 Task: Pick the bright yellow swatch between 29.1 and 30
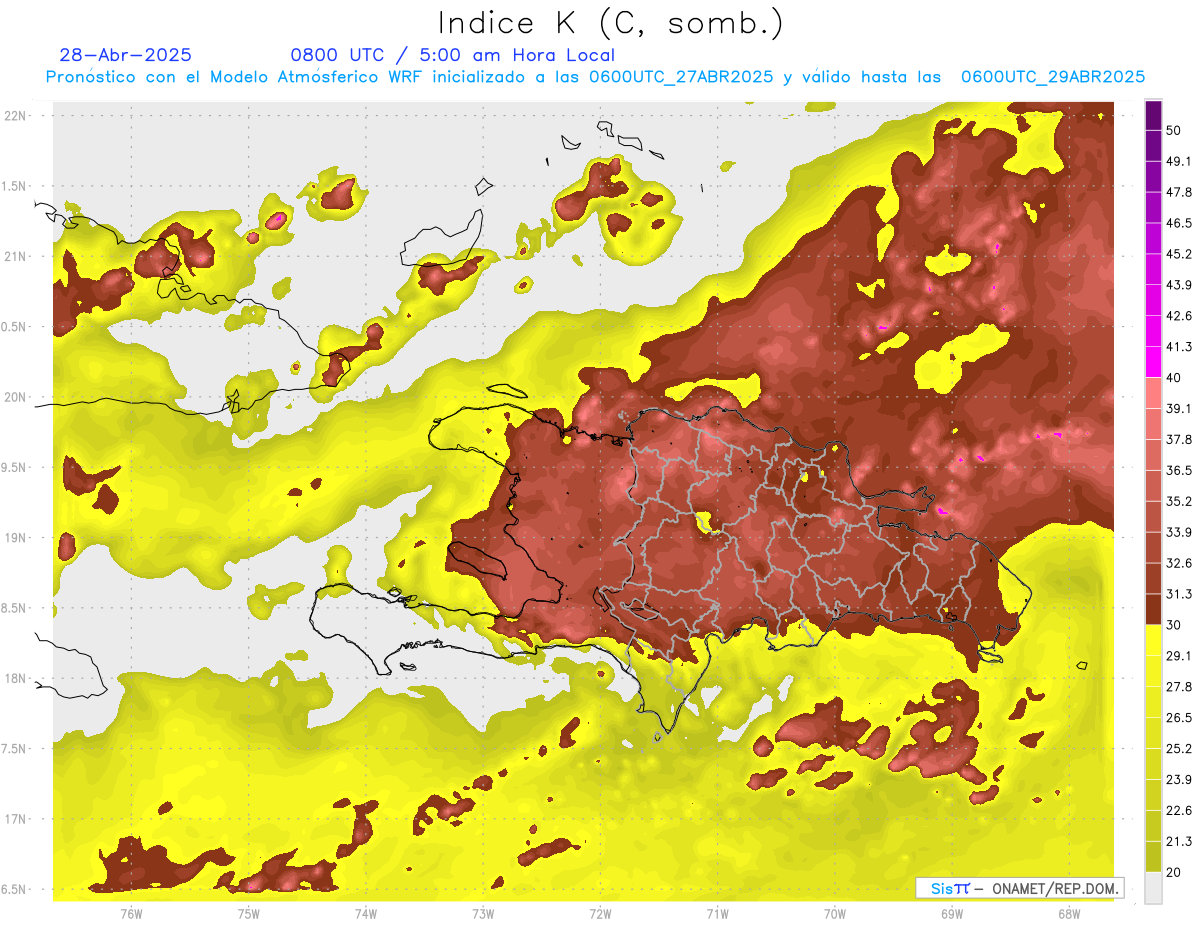[1153, 641]
